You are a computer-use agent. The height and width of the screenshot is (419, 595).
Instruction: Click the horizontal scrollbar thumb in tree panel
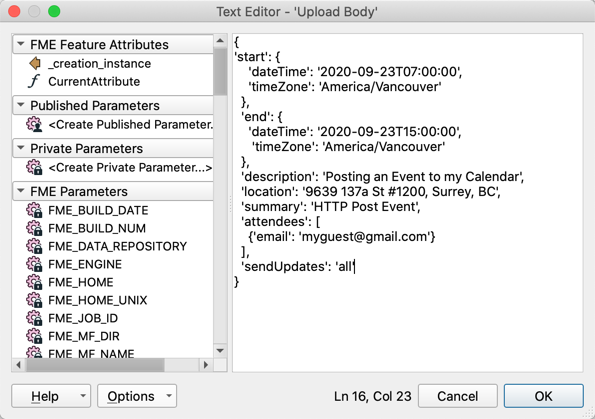click(95, 365)
